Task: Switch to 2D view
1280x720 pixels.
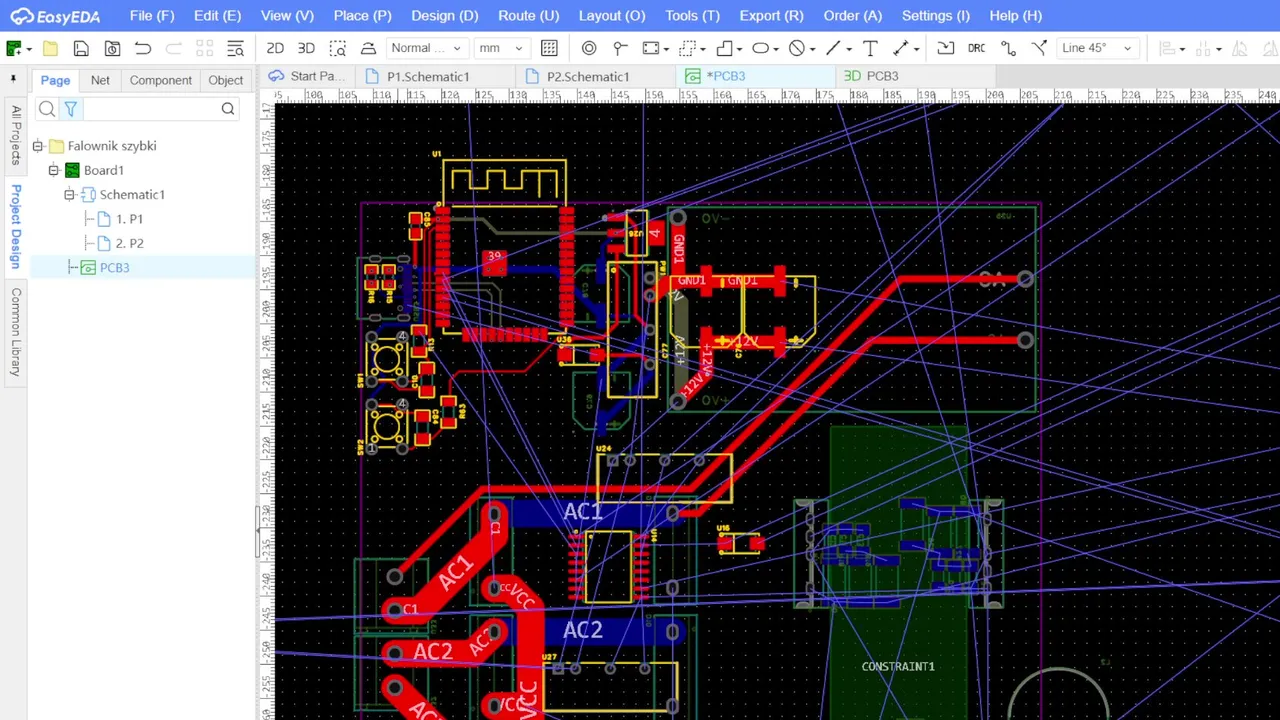Action: coord(275,48)
